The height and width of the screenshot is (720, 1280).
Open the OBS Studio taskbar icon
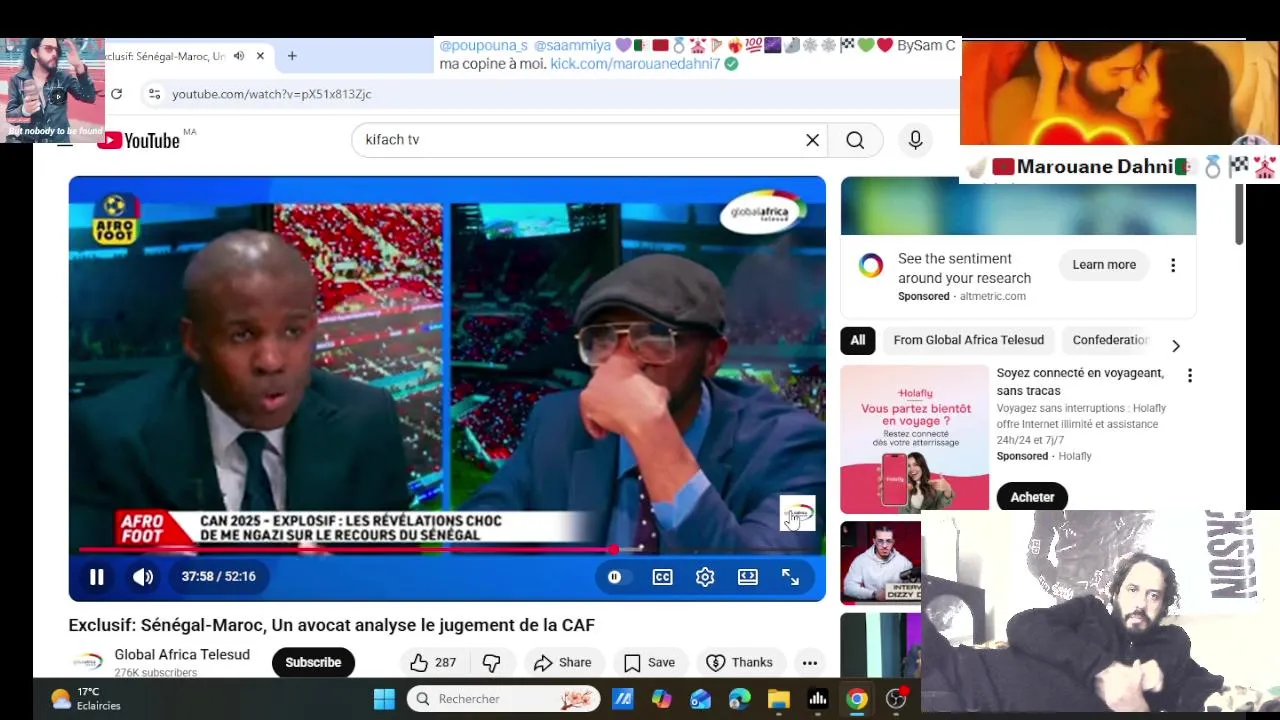[896, 699]
